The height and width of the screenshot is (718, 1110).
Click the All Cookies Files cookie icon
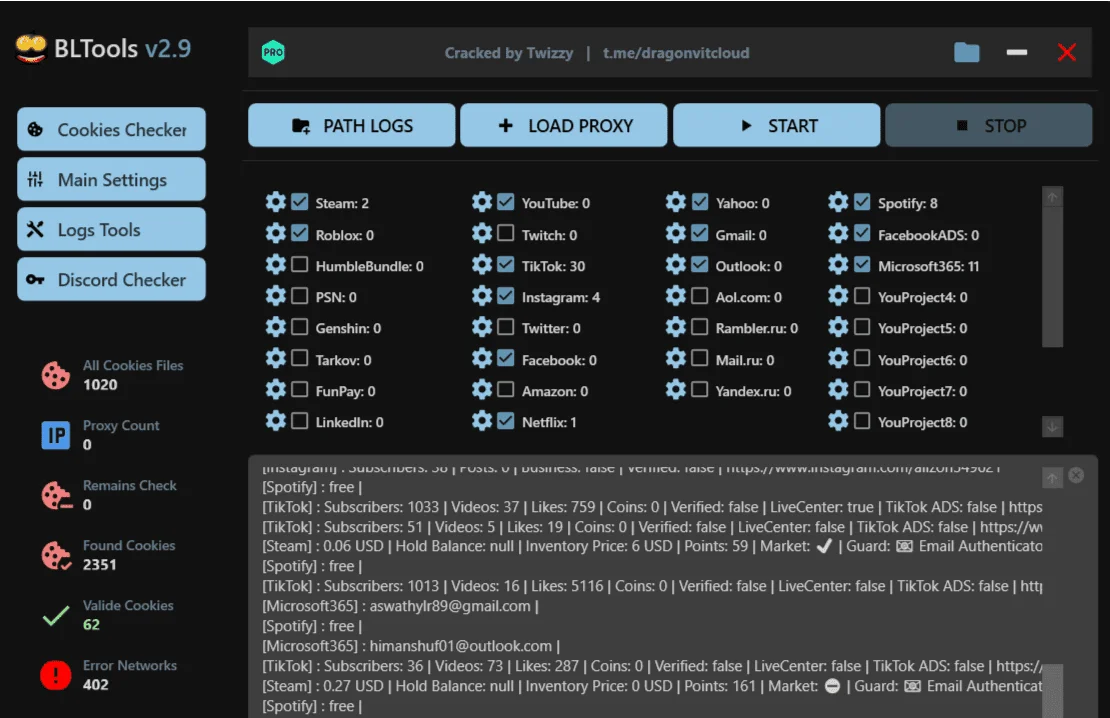pyautogui.click(x=56, y=375)
